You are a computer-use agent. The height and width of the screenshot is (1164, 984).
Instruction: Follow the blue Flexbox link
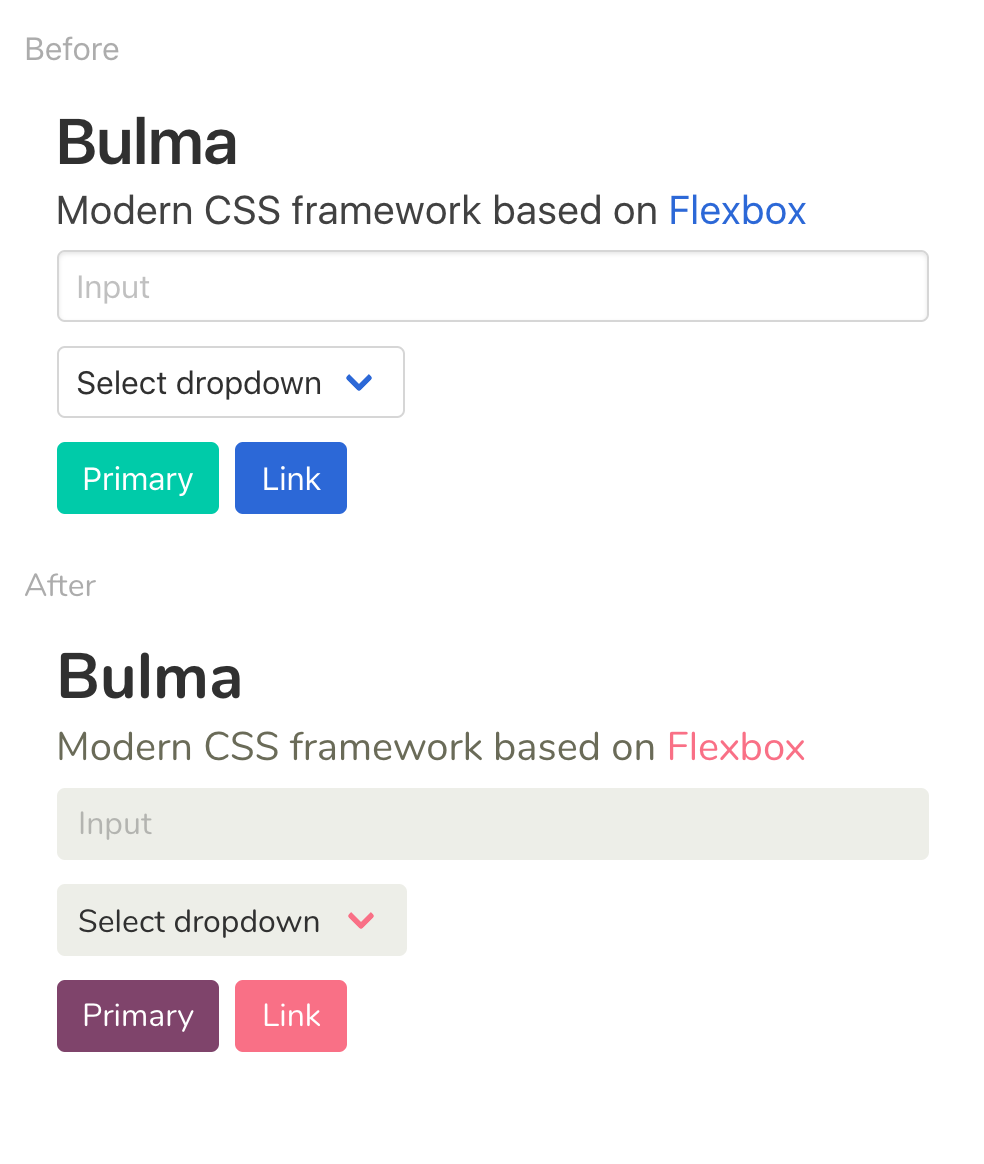click(737, 211)
